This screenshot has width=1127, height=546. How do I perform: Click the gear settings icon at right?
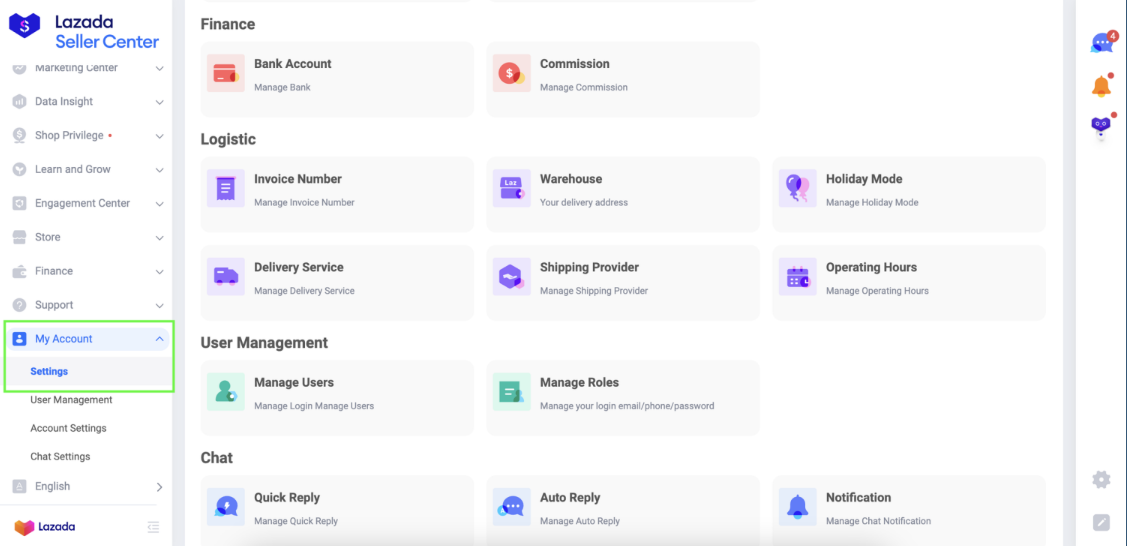tap(1101, 479)
